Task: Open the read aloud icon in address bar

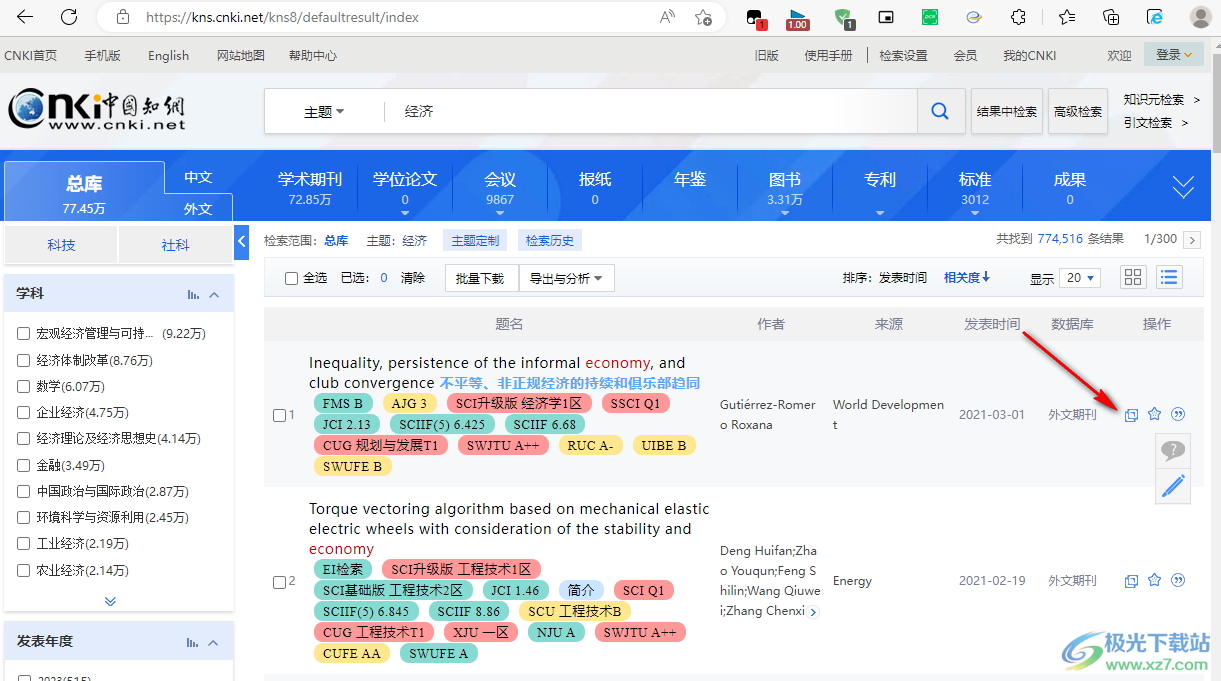Action: pos(667,17)
